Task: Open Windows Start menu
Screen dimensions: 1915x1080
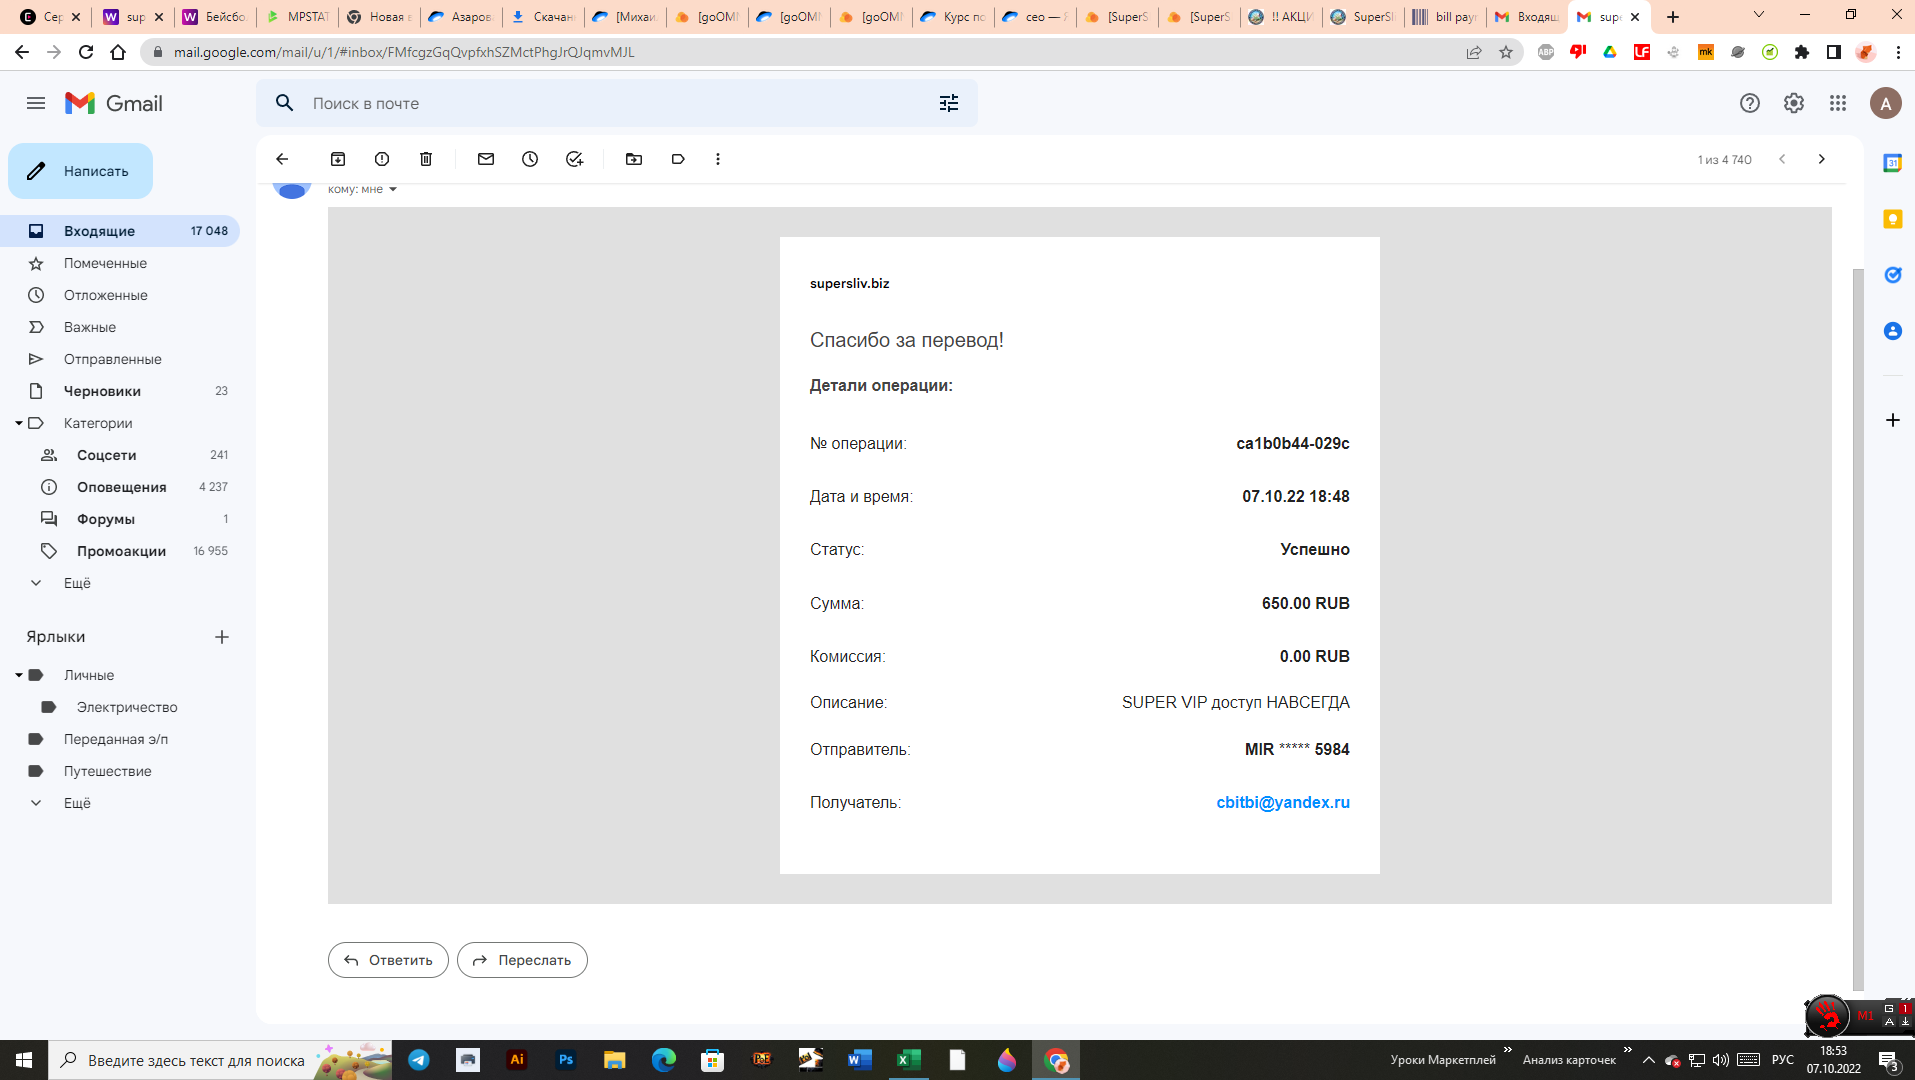Action: point(24,1060)
